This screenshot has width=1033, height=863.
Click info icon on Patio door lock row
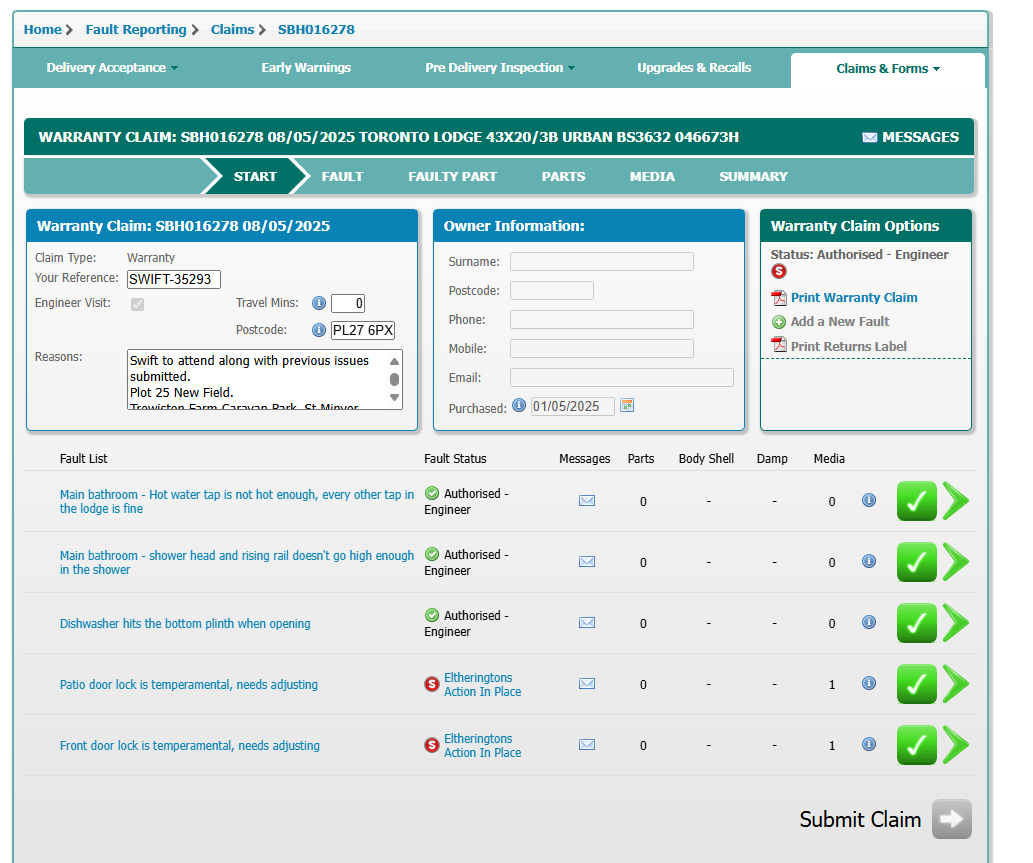click(x=868, y=683)
